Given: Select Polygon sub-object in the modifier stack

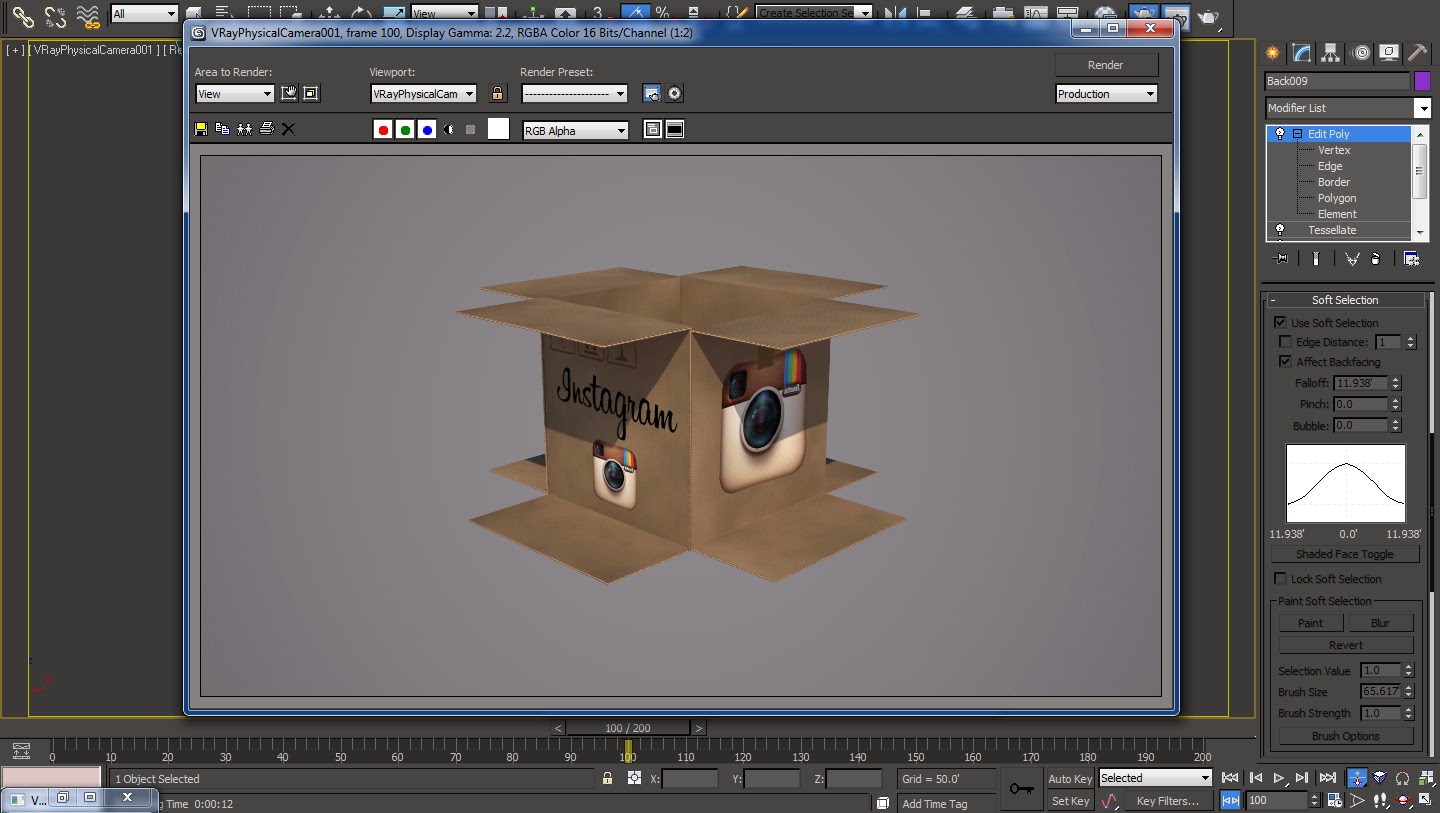Looking at the screenshot, I should (x=1336, y=198).
